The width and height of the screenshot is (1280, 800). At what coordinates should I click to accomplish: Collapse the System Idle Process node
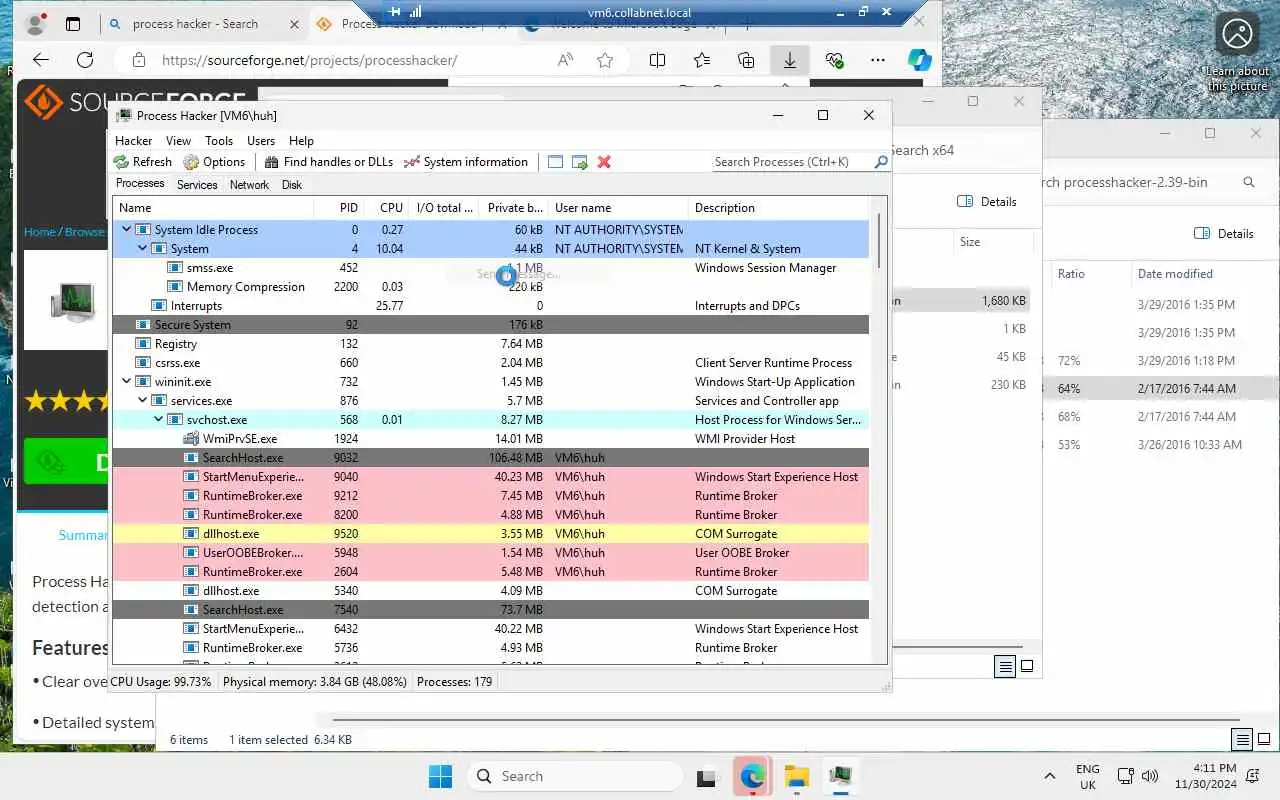click(126, 230)
